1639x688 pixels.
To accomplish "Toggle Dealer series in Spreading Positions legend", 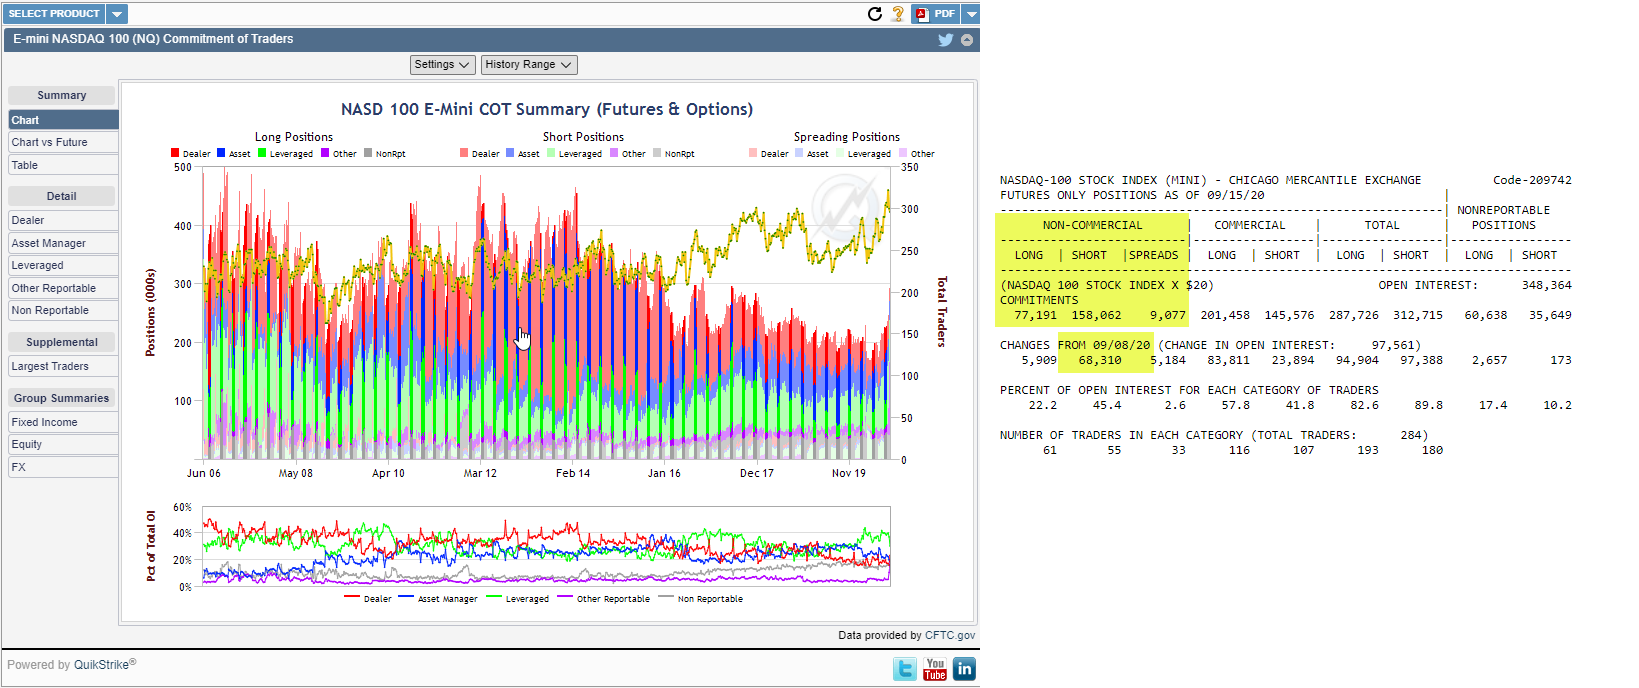I will (769, 154).
